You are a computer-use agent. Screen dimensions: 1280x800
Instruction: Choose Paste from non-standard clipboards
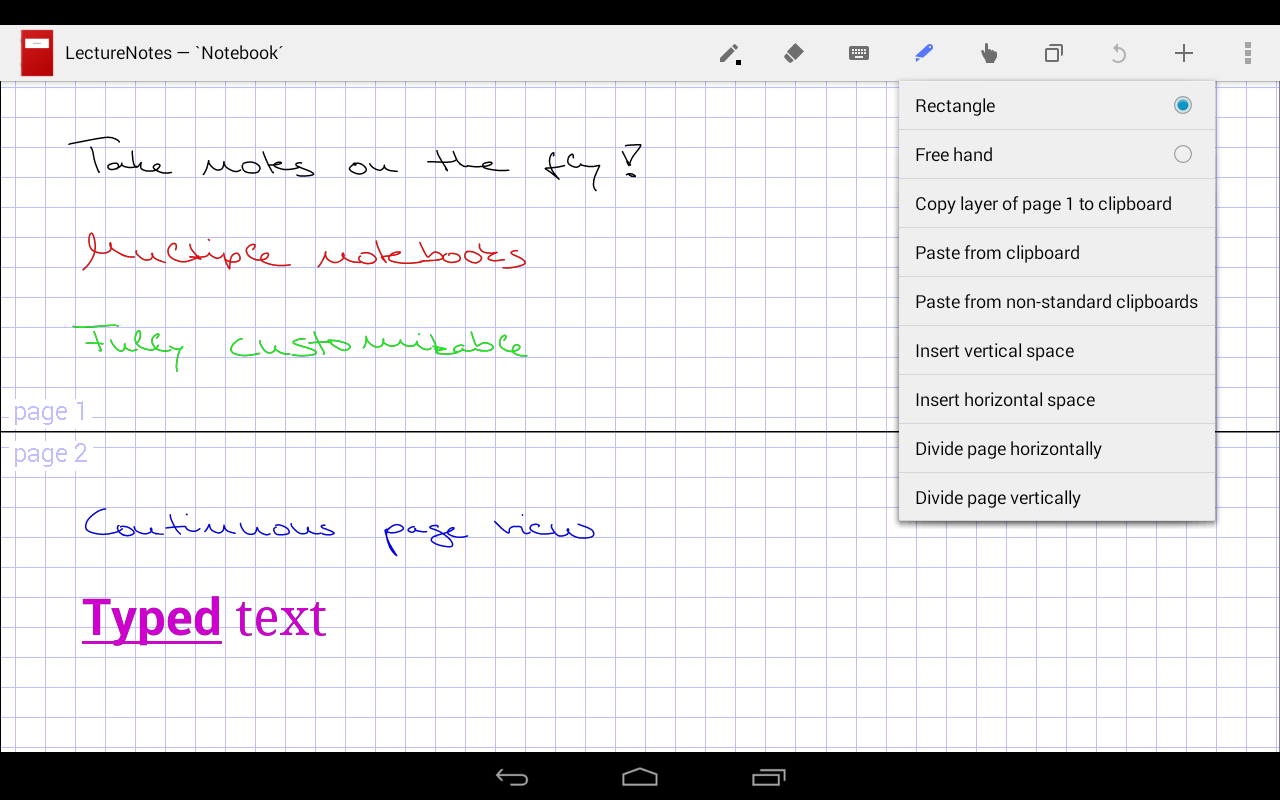[x=1056, y=301]
